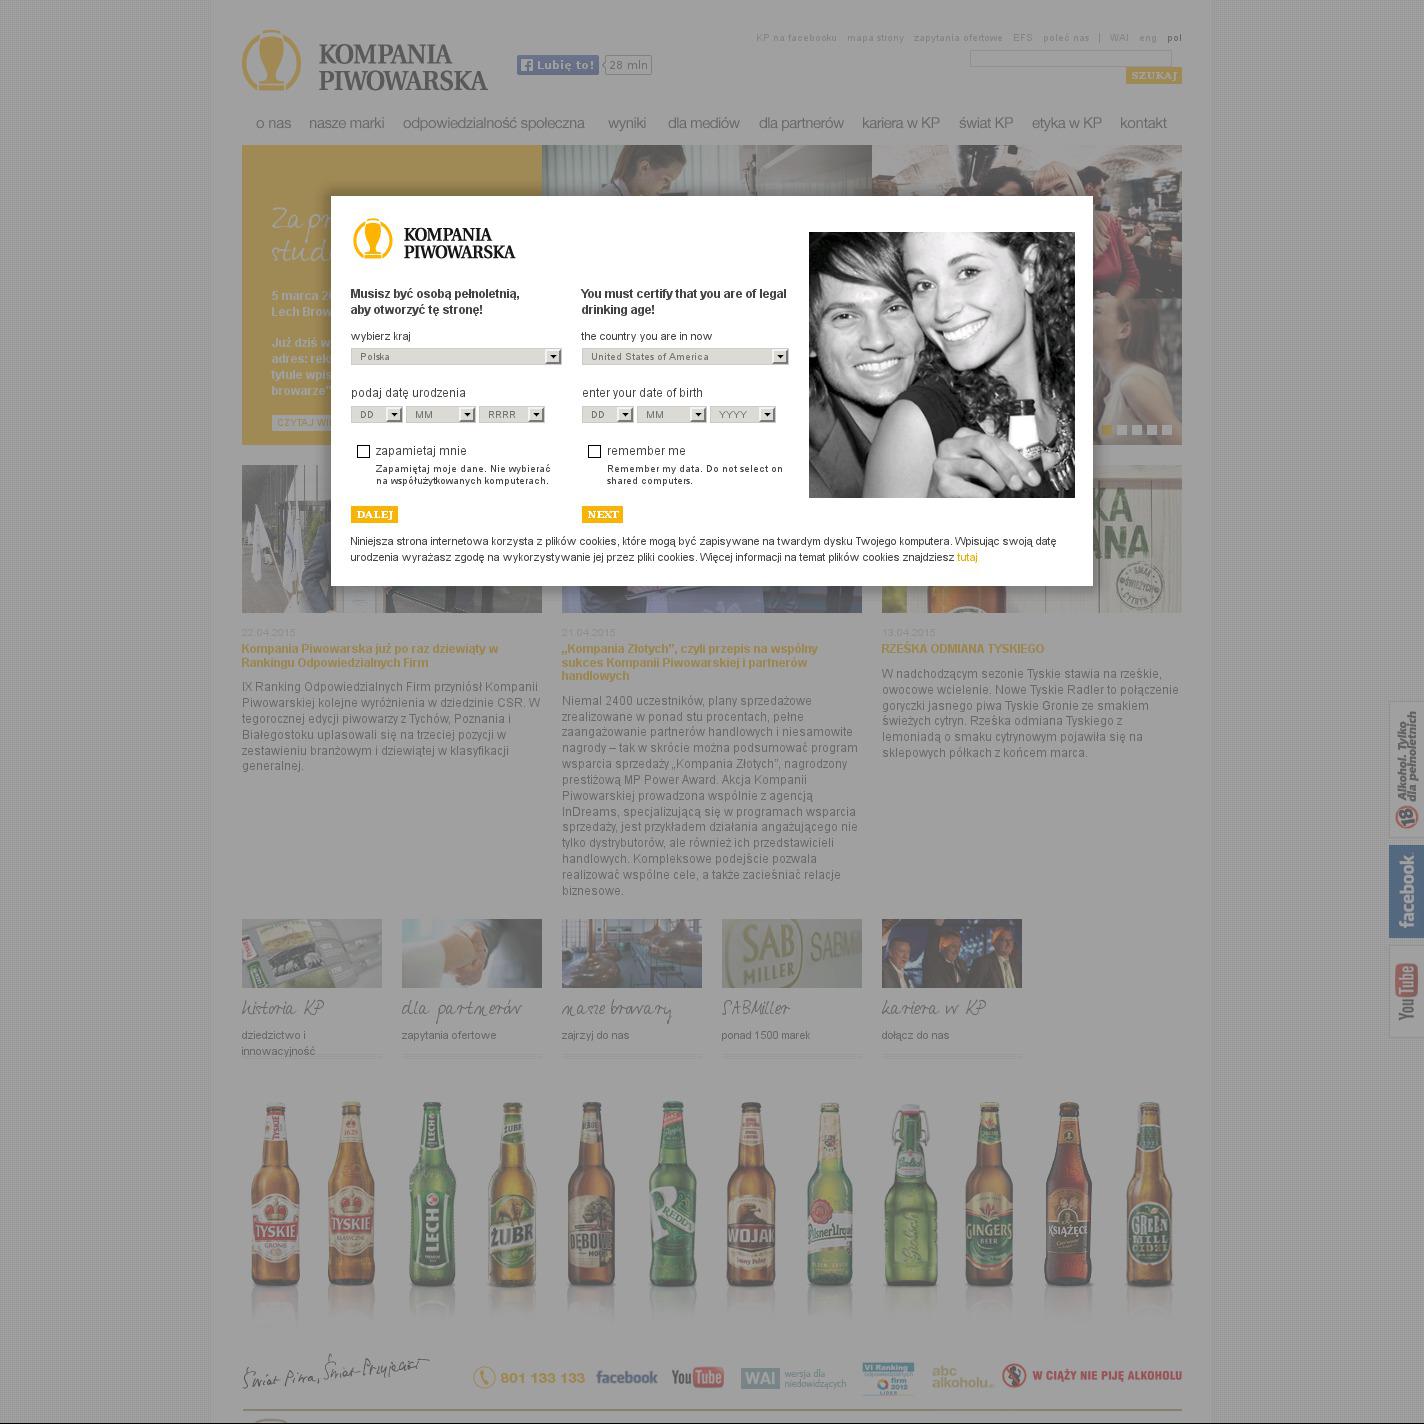Select the Gingers beer bottle
The width and height of the screenshot is (1424, 1424).
coord(989,1195)
